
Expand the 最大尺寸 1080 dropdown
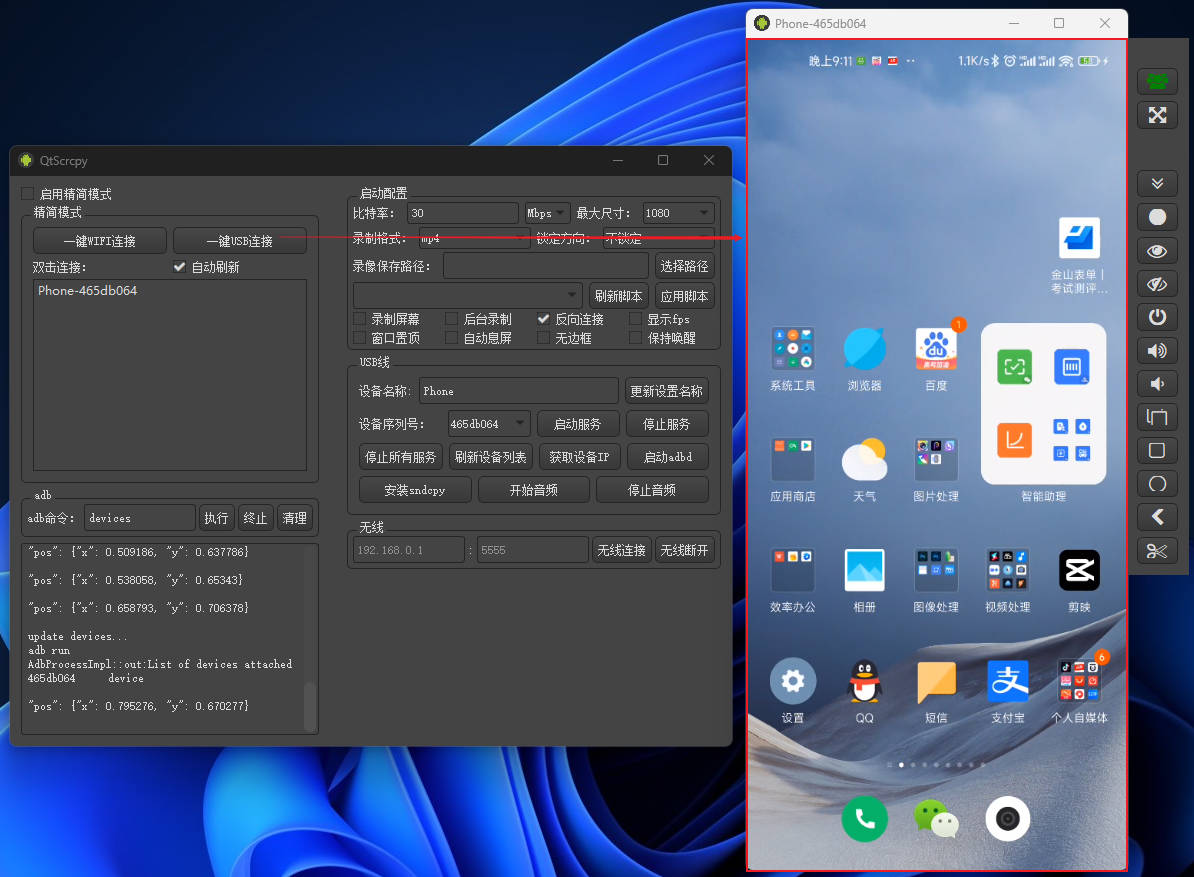pos(678,213)
